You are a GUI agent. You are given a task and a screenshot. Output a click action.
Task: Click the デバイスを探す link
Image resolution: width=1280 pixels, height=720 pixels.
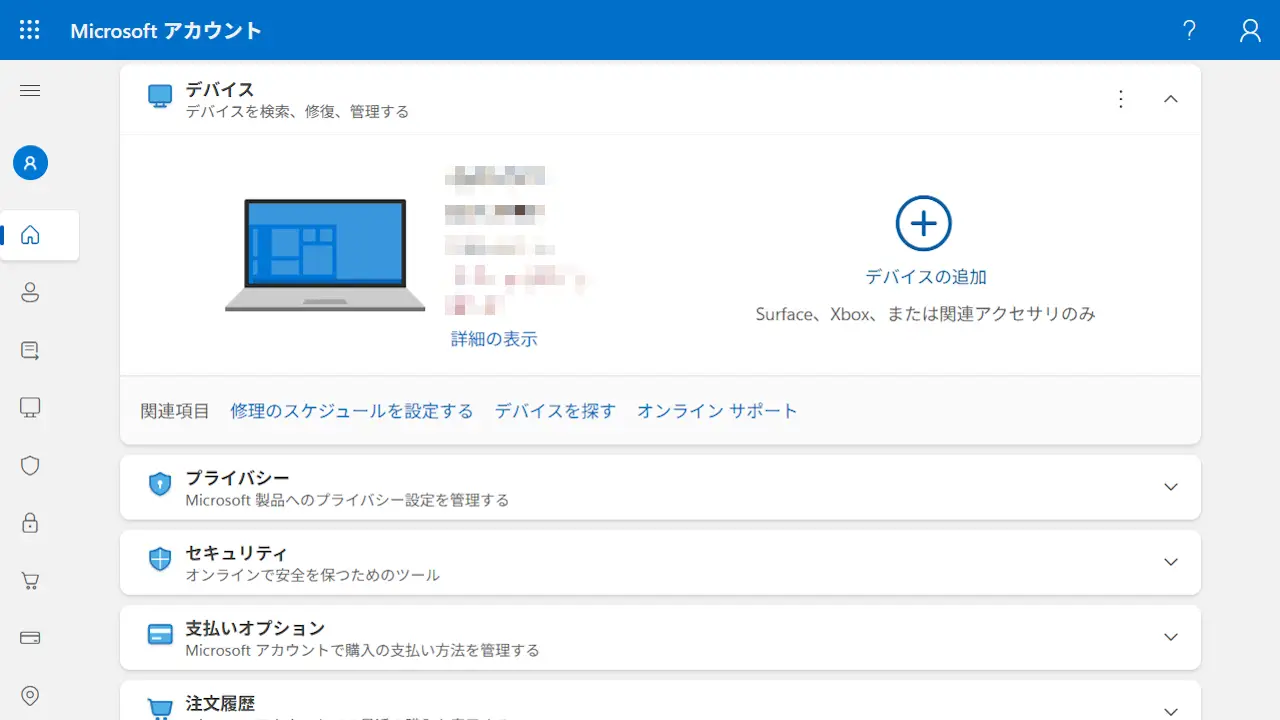[x=555, y=411]
